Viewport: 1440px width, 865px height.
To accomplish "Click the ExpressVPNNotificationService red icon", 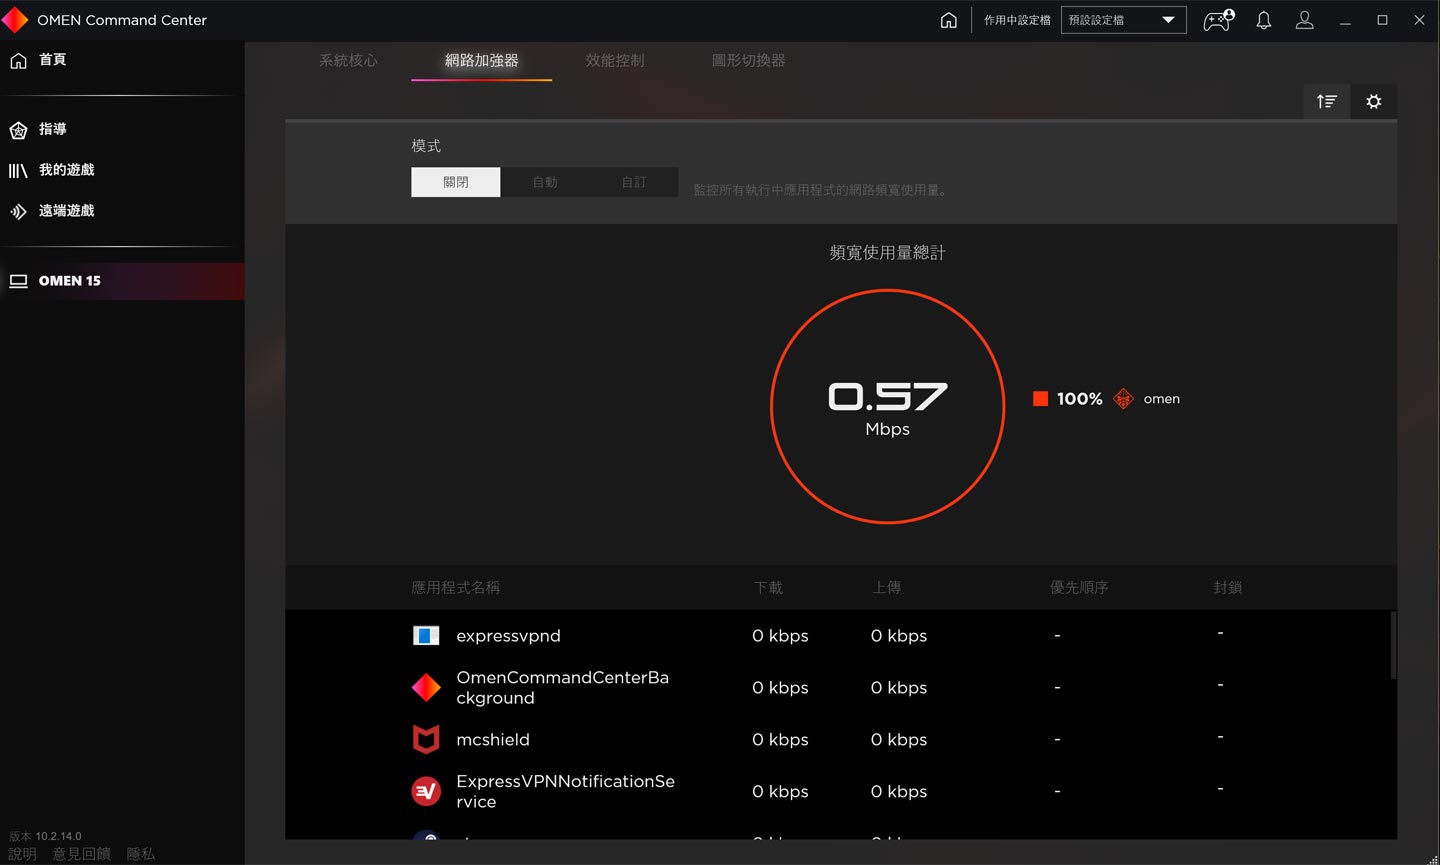I will [426, 791].
